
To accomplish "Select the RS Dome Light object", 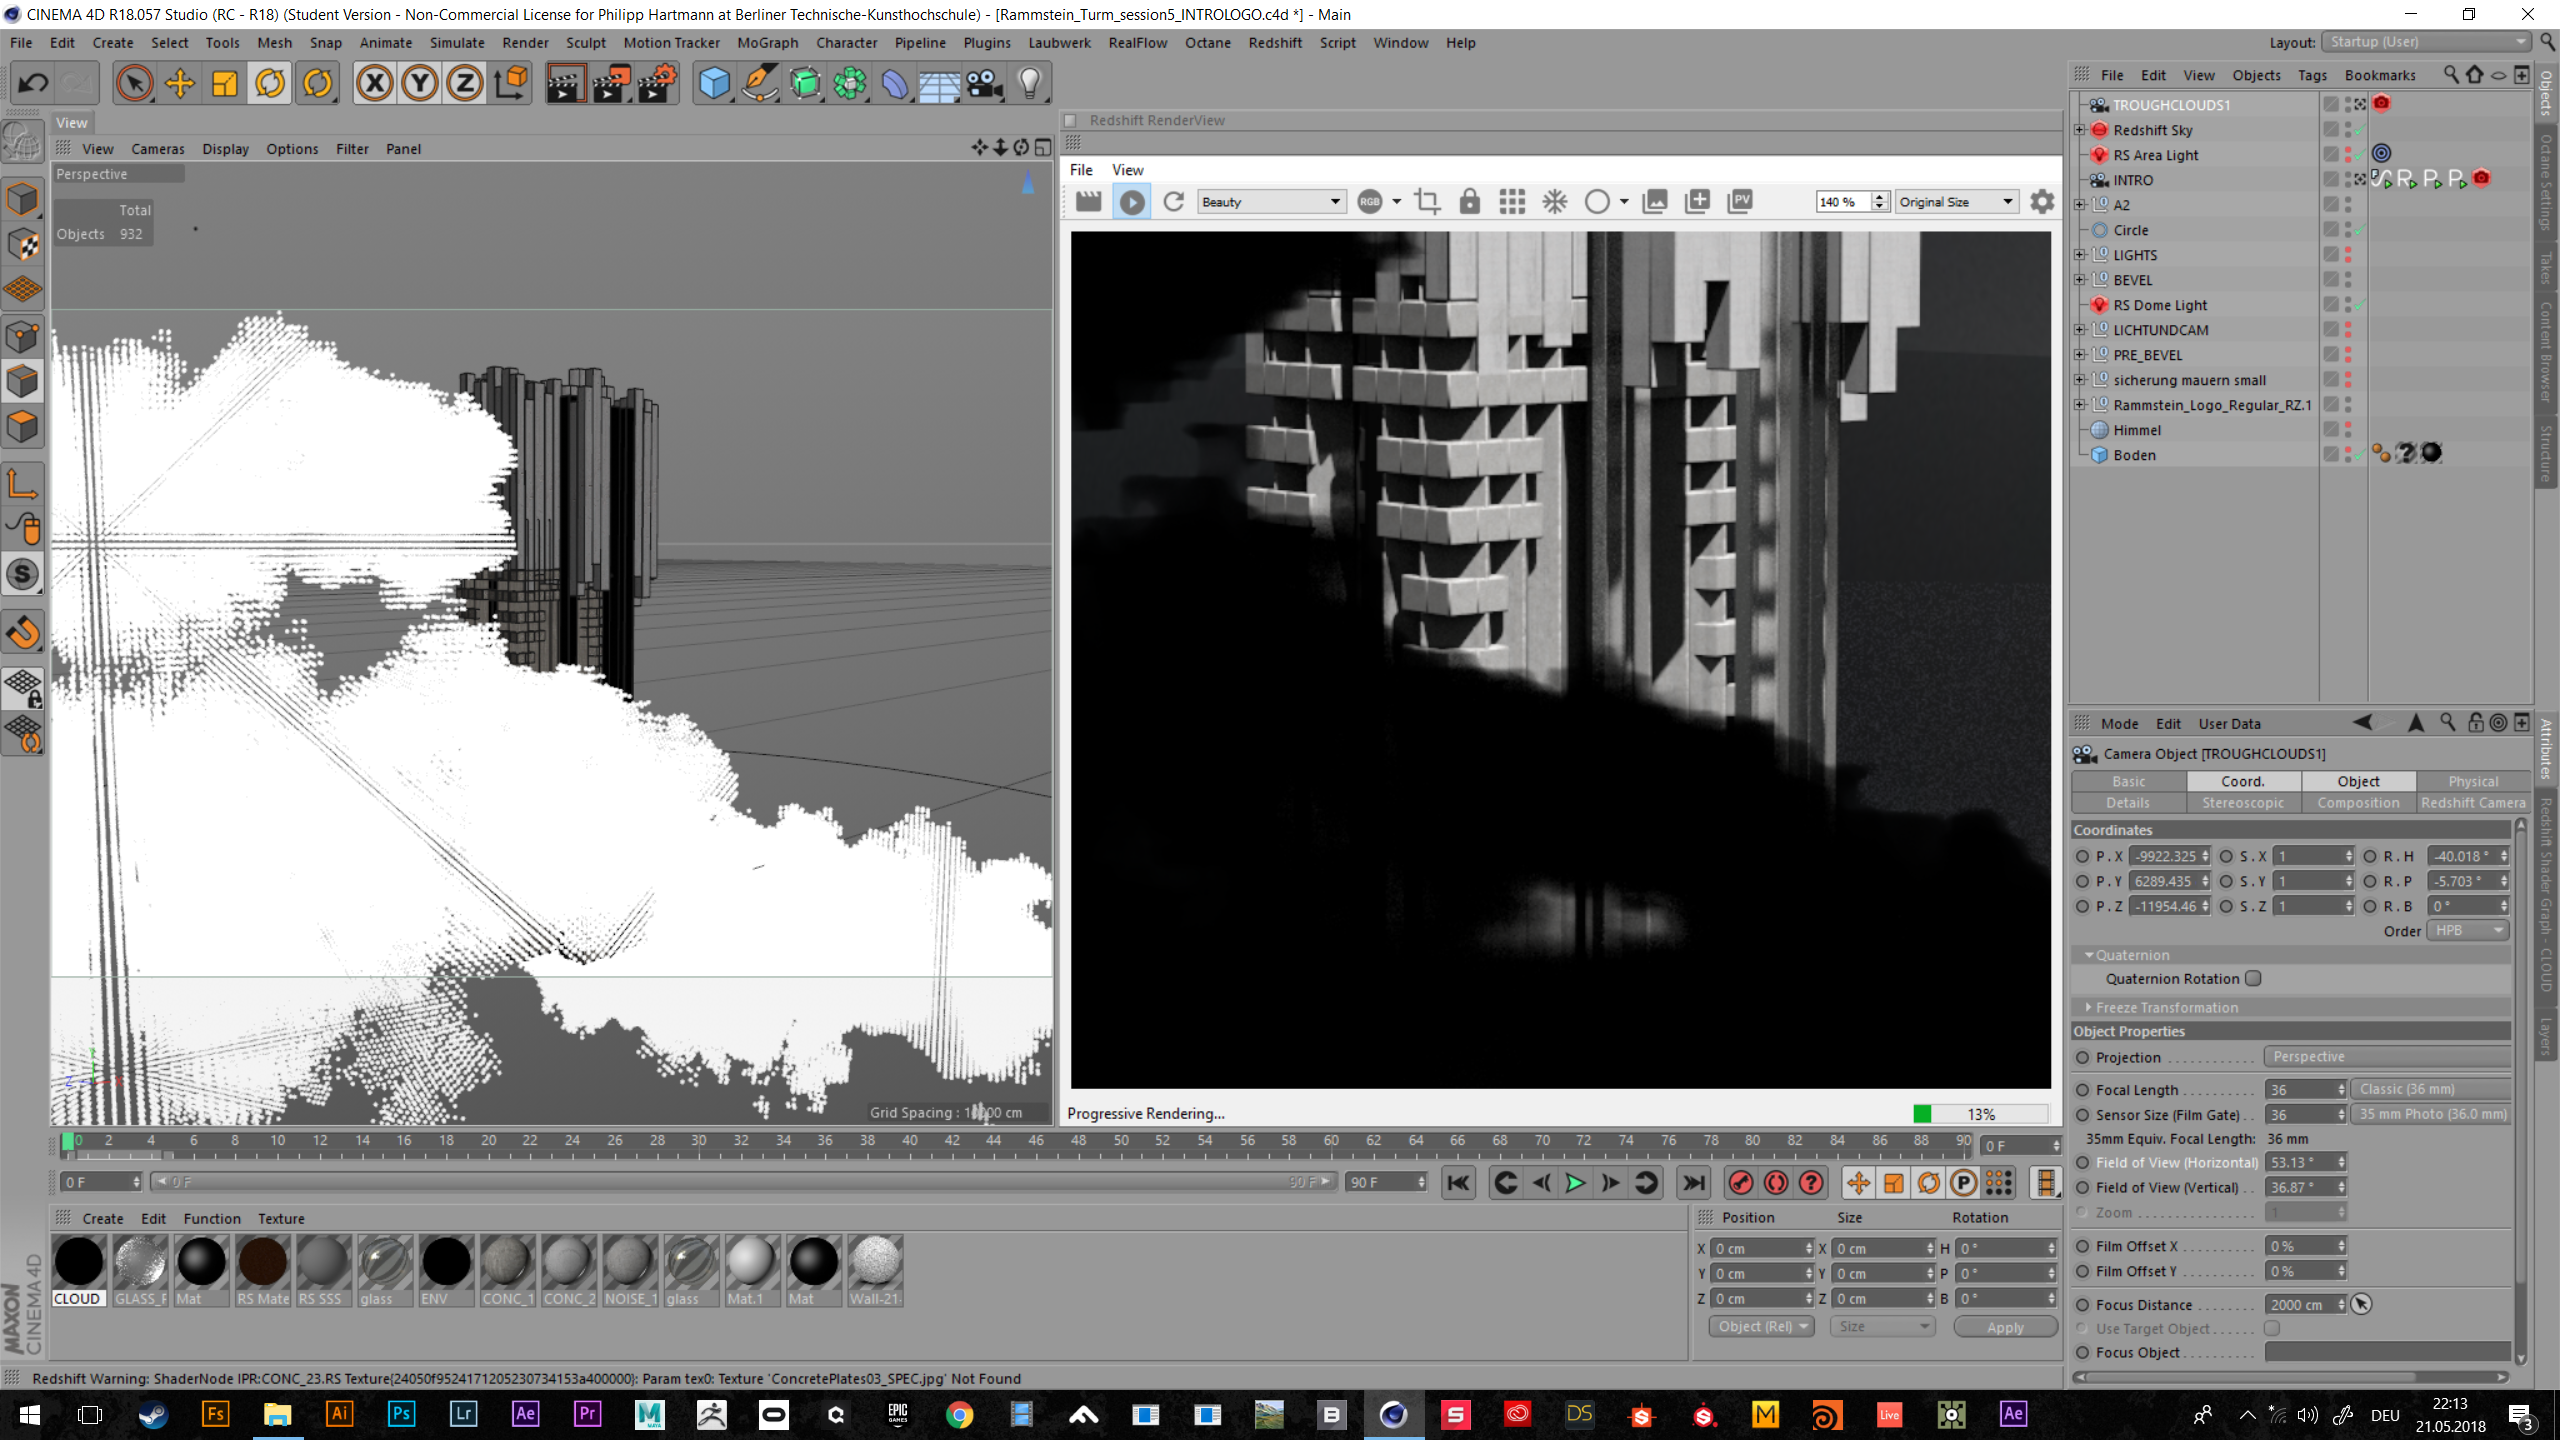I will point(2160,305).
